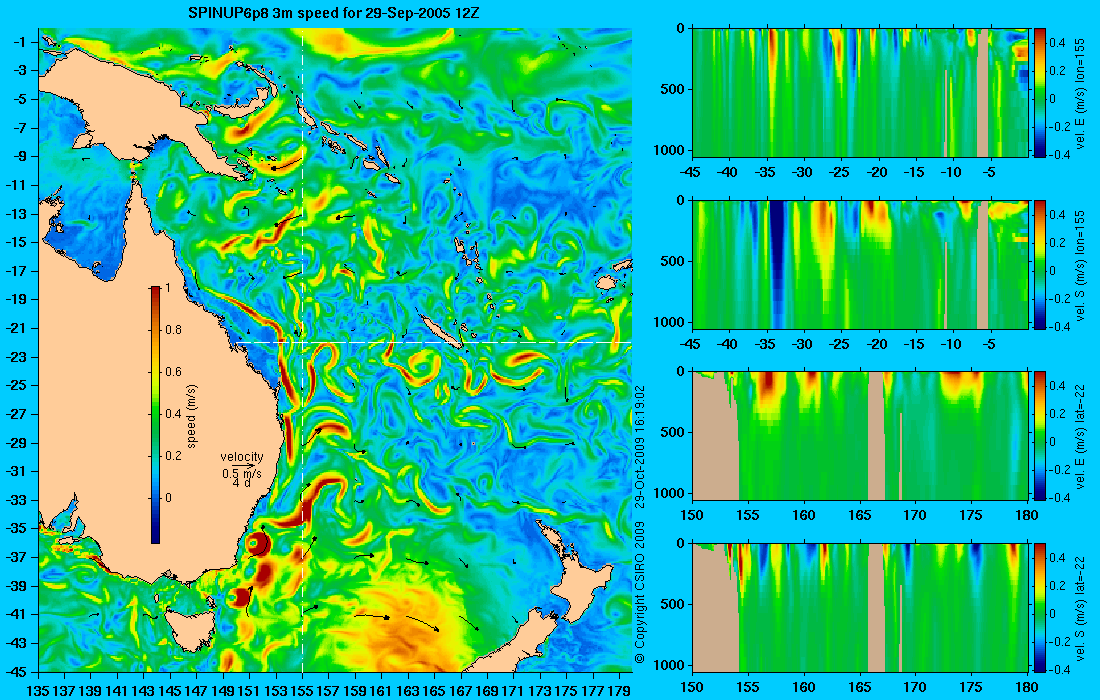1100x700 pixels.
Task: Click the title 'SPINUP6p8 3m speed for 29-Sep-2005 12Z'
Action: point(334,13)
